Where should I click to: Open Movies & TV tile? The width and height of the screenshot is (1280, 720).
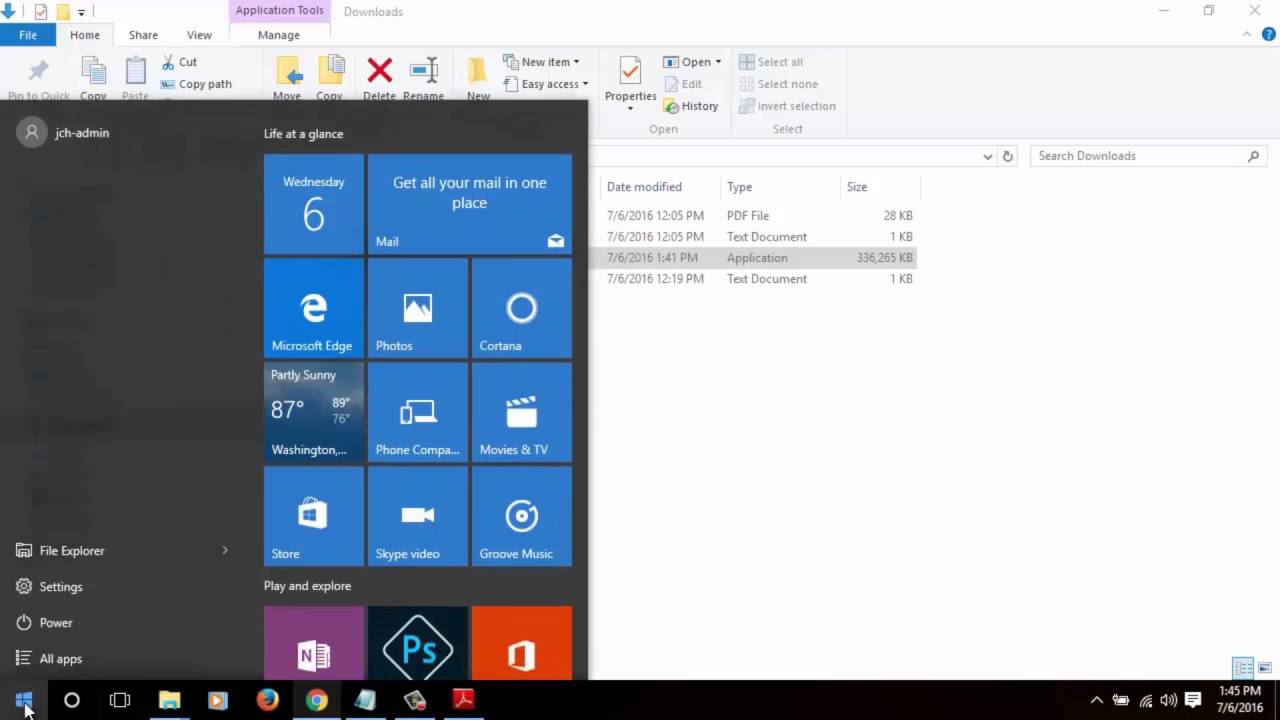pos(522,412)
